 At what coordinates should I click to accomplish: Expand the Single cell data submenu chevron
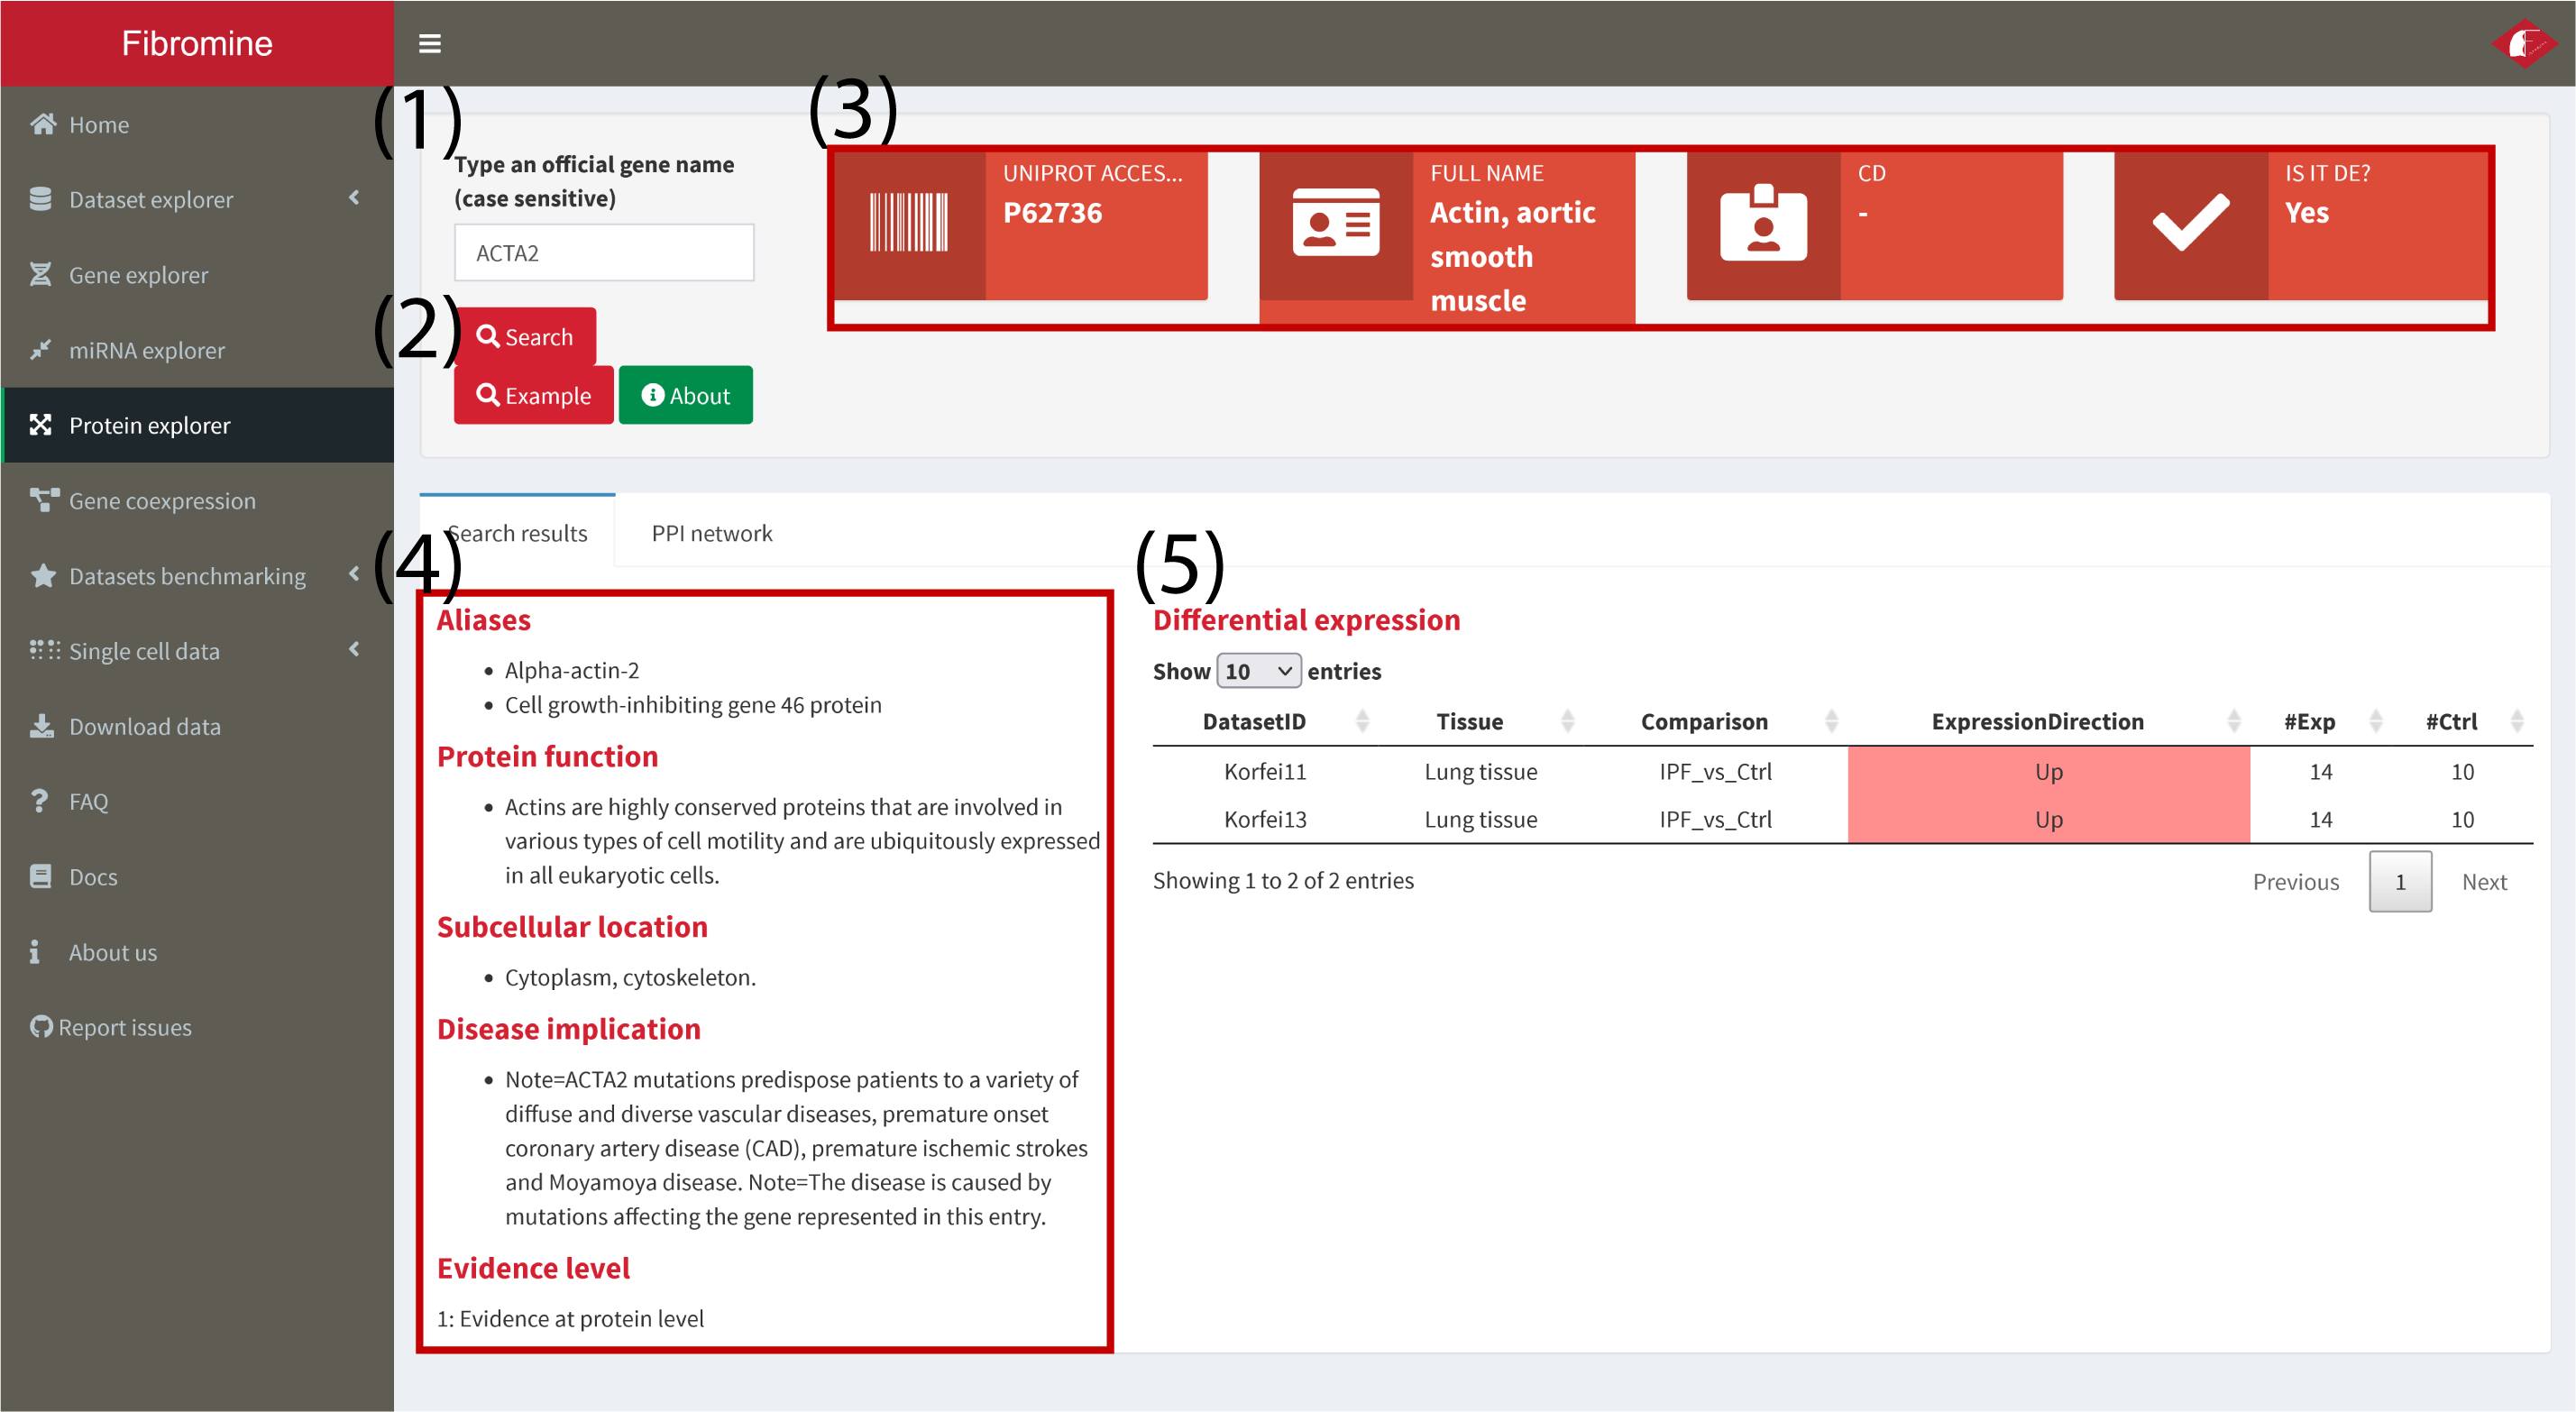tap(354, 649)
